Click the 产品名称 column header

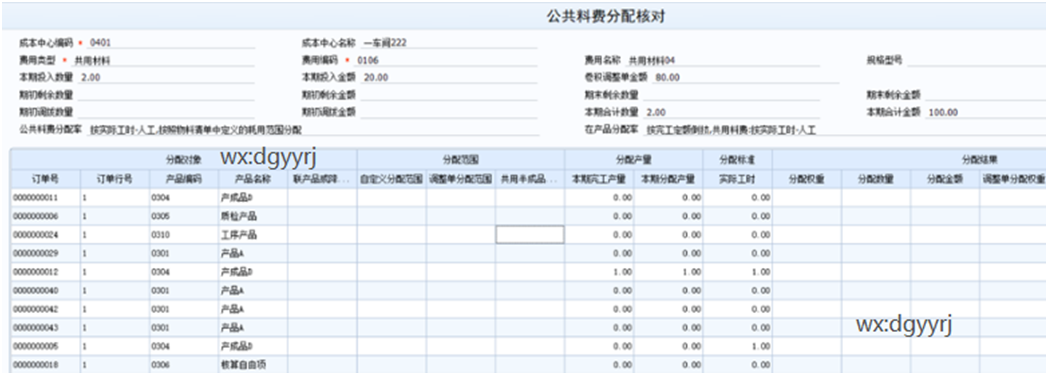coord(253,179)
